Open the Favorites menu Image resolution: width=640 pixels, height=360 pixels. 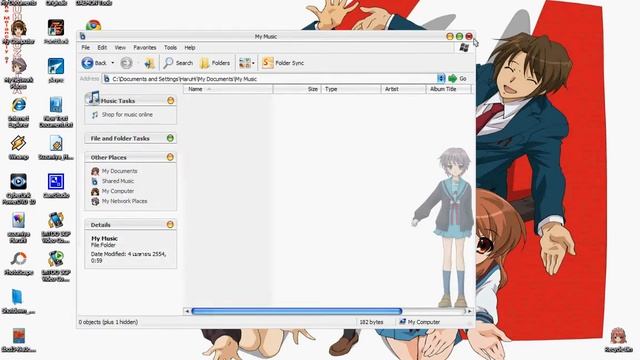tap(144, 47)
